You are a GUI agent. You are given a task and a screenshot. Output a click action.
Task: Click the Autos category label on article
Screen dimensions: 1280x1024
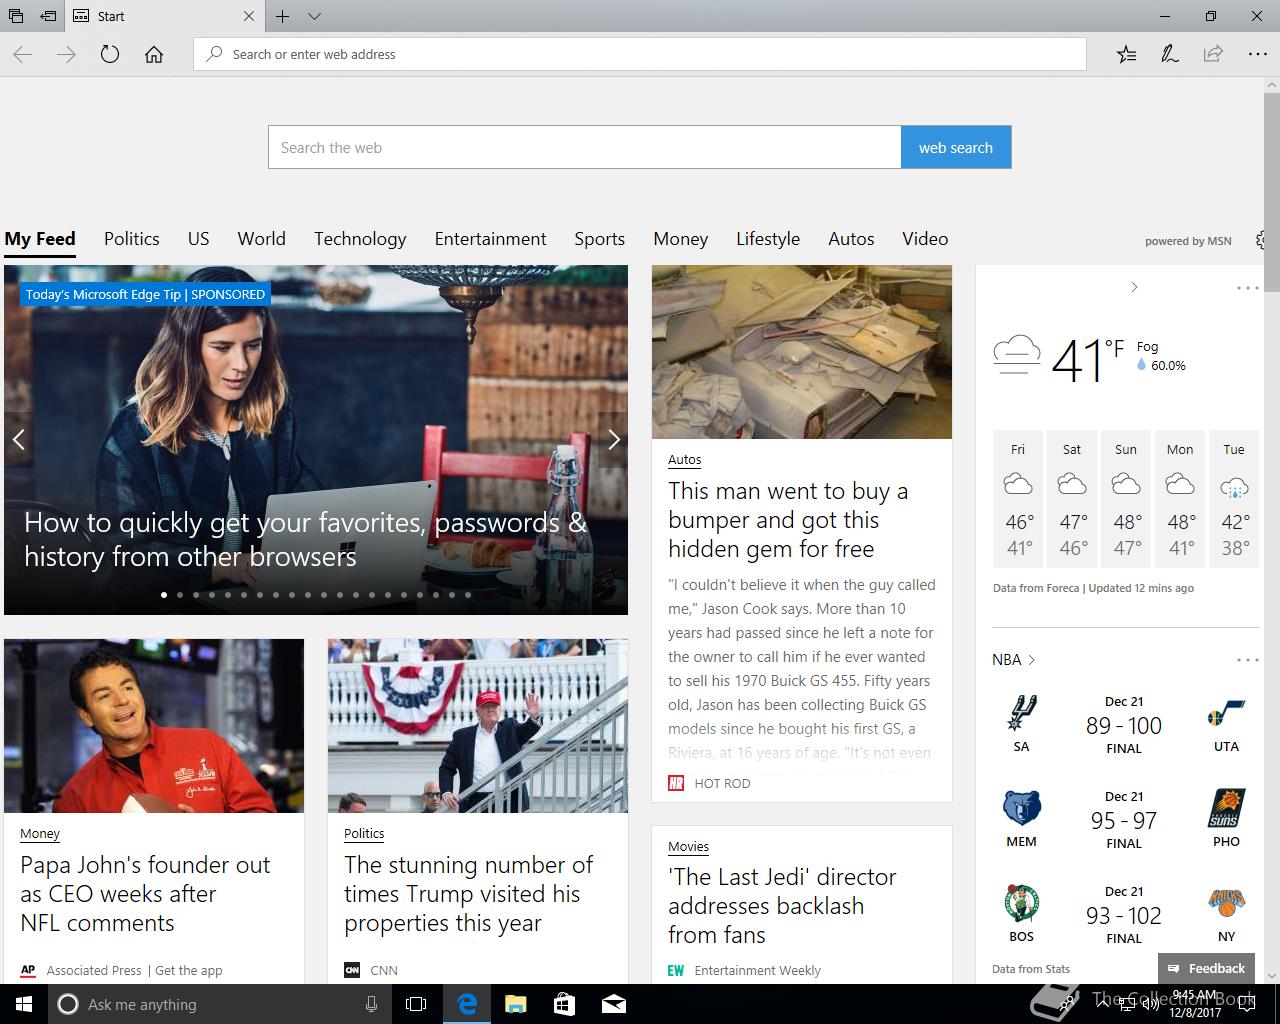pyautogui.click(x=685, y=459)
